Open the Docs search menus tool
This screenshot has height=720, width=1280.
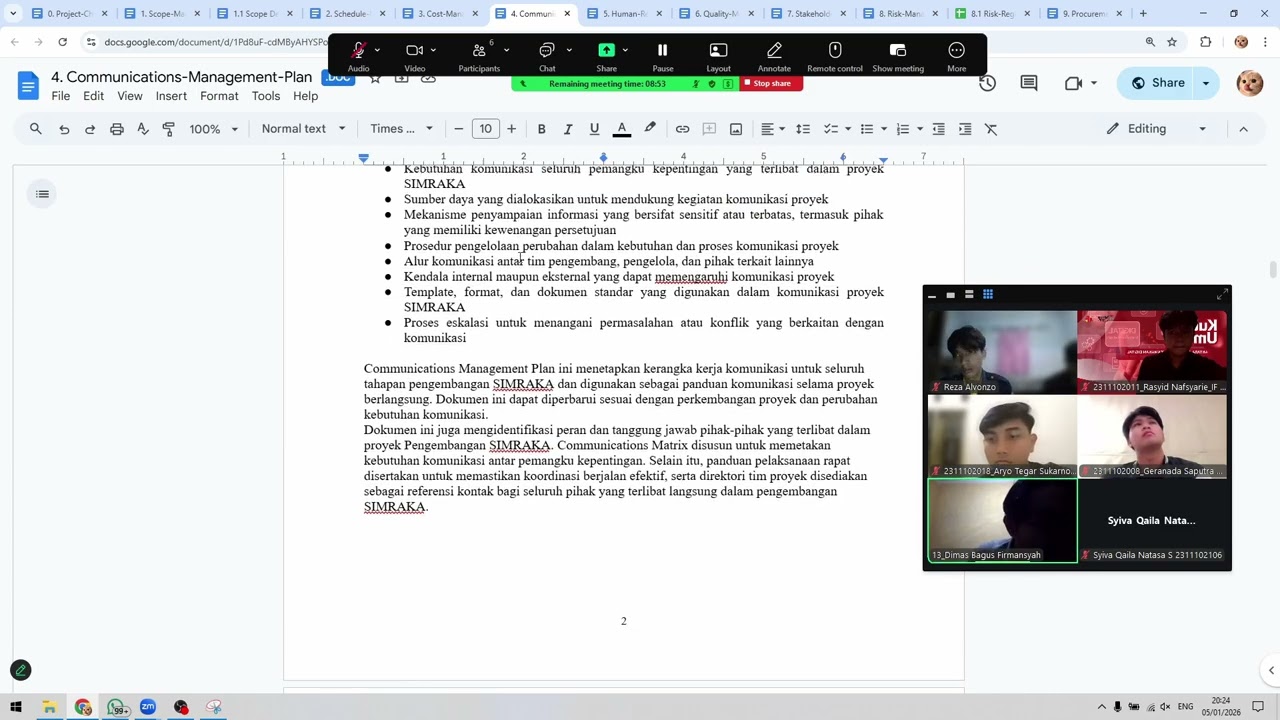click(x=36, y=129)
